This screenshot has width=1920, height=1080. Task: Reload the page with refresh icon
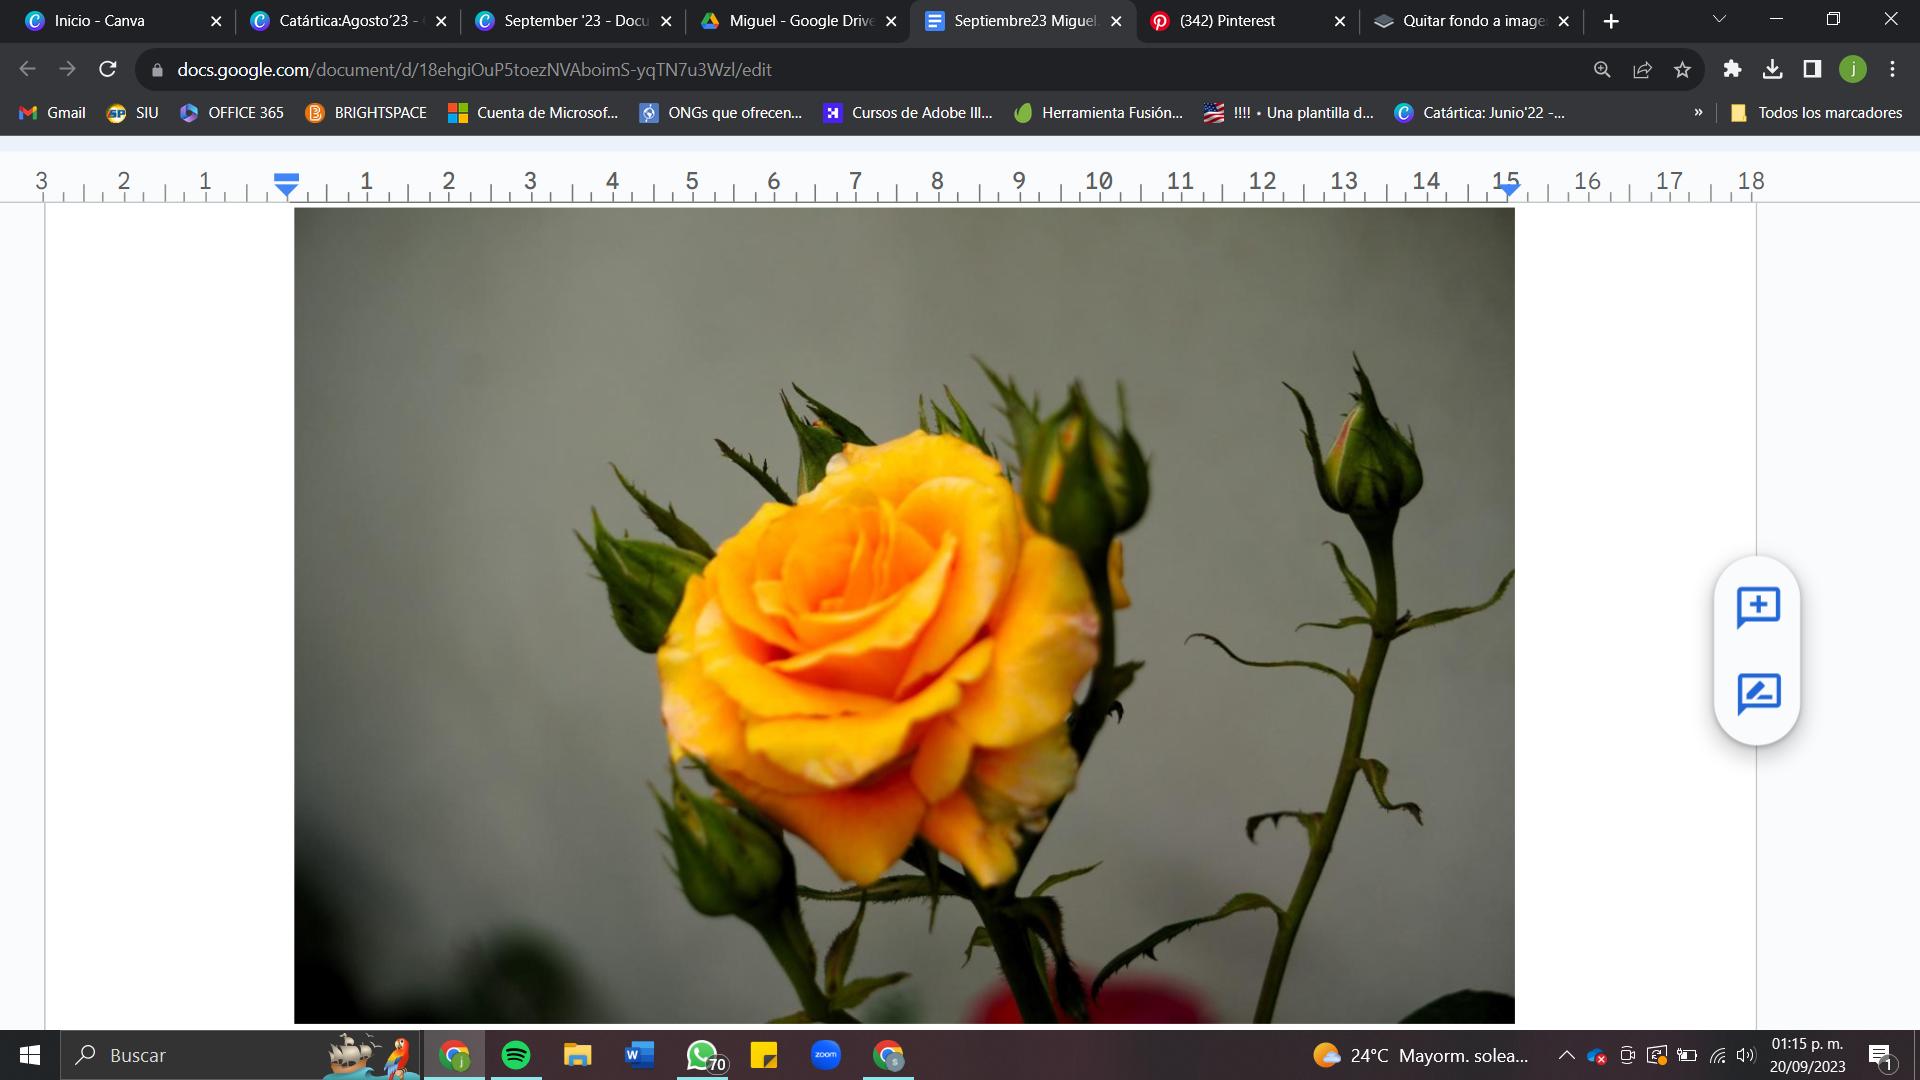coord(107,69)
